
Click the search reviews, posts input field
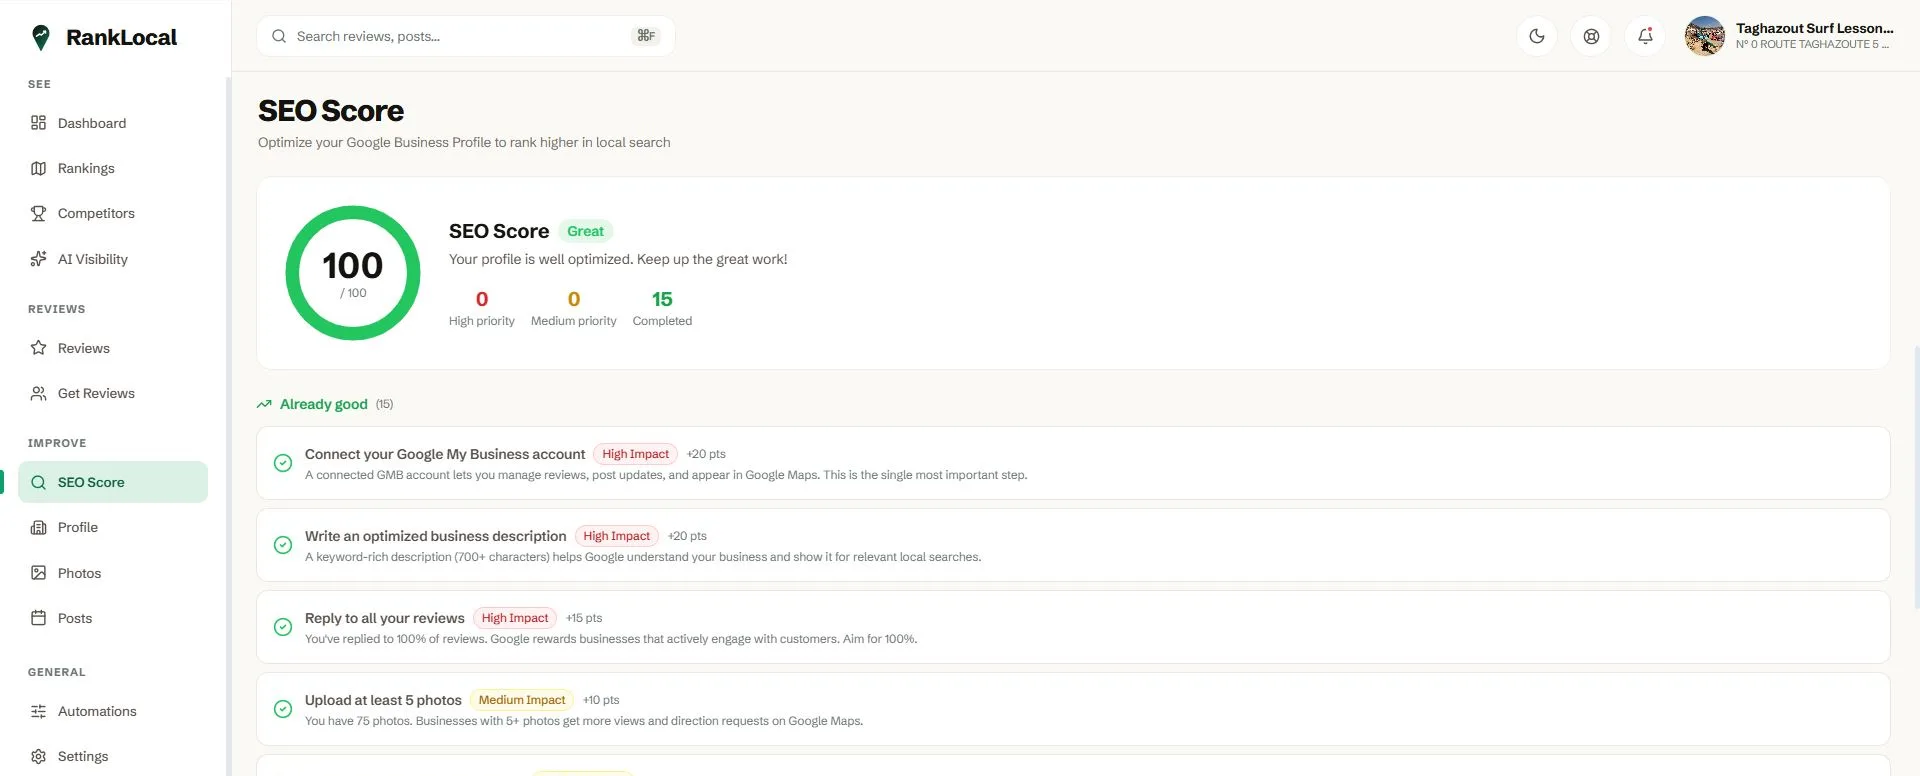[x=466, y=36]
